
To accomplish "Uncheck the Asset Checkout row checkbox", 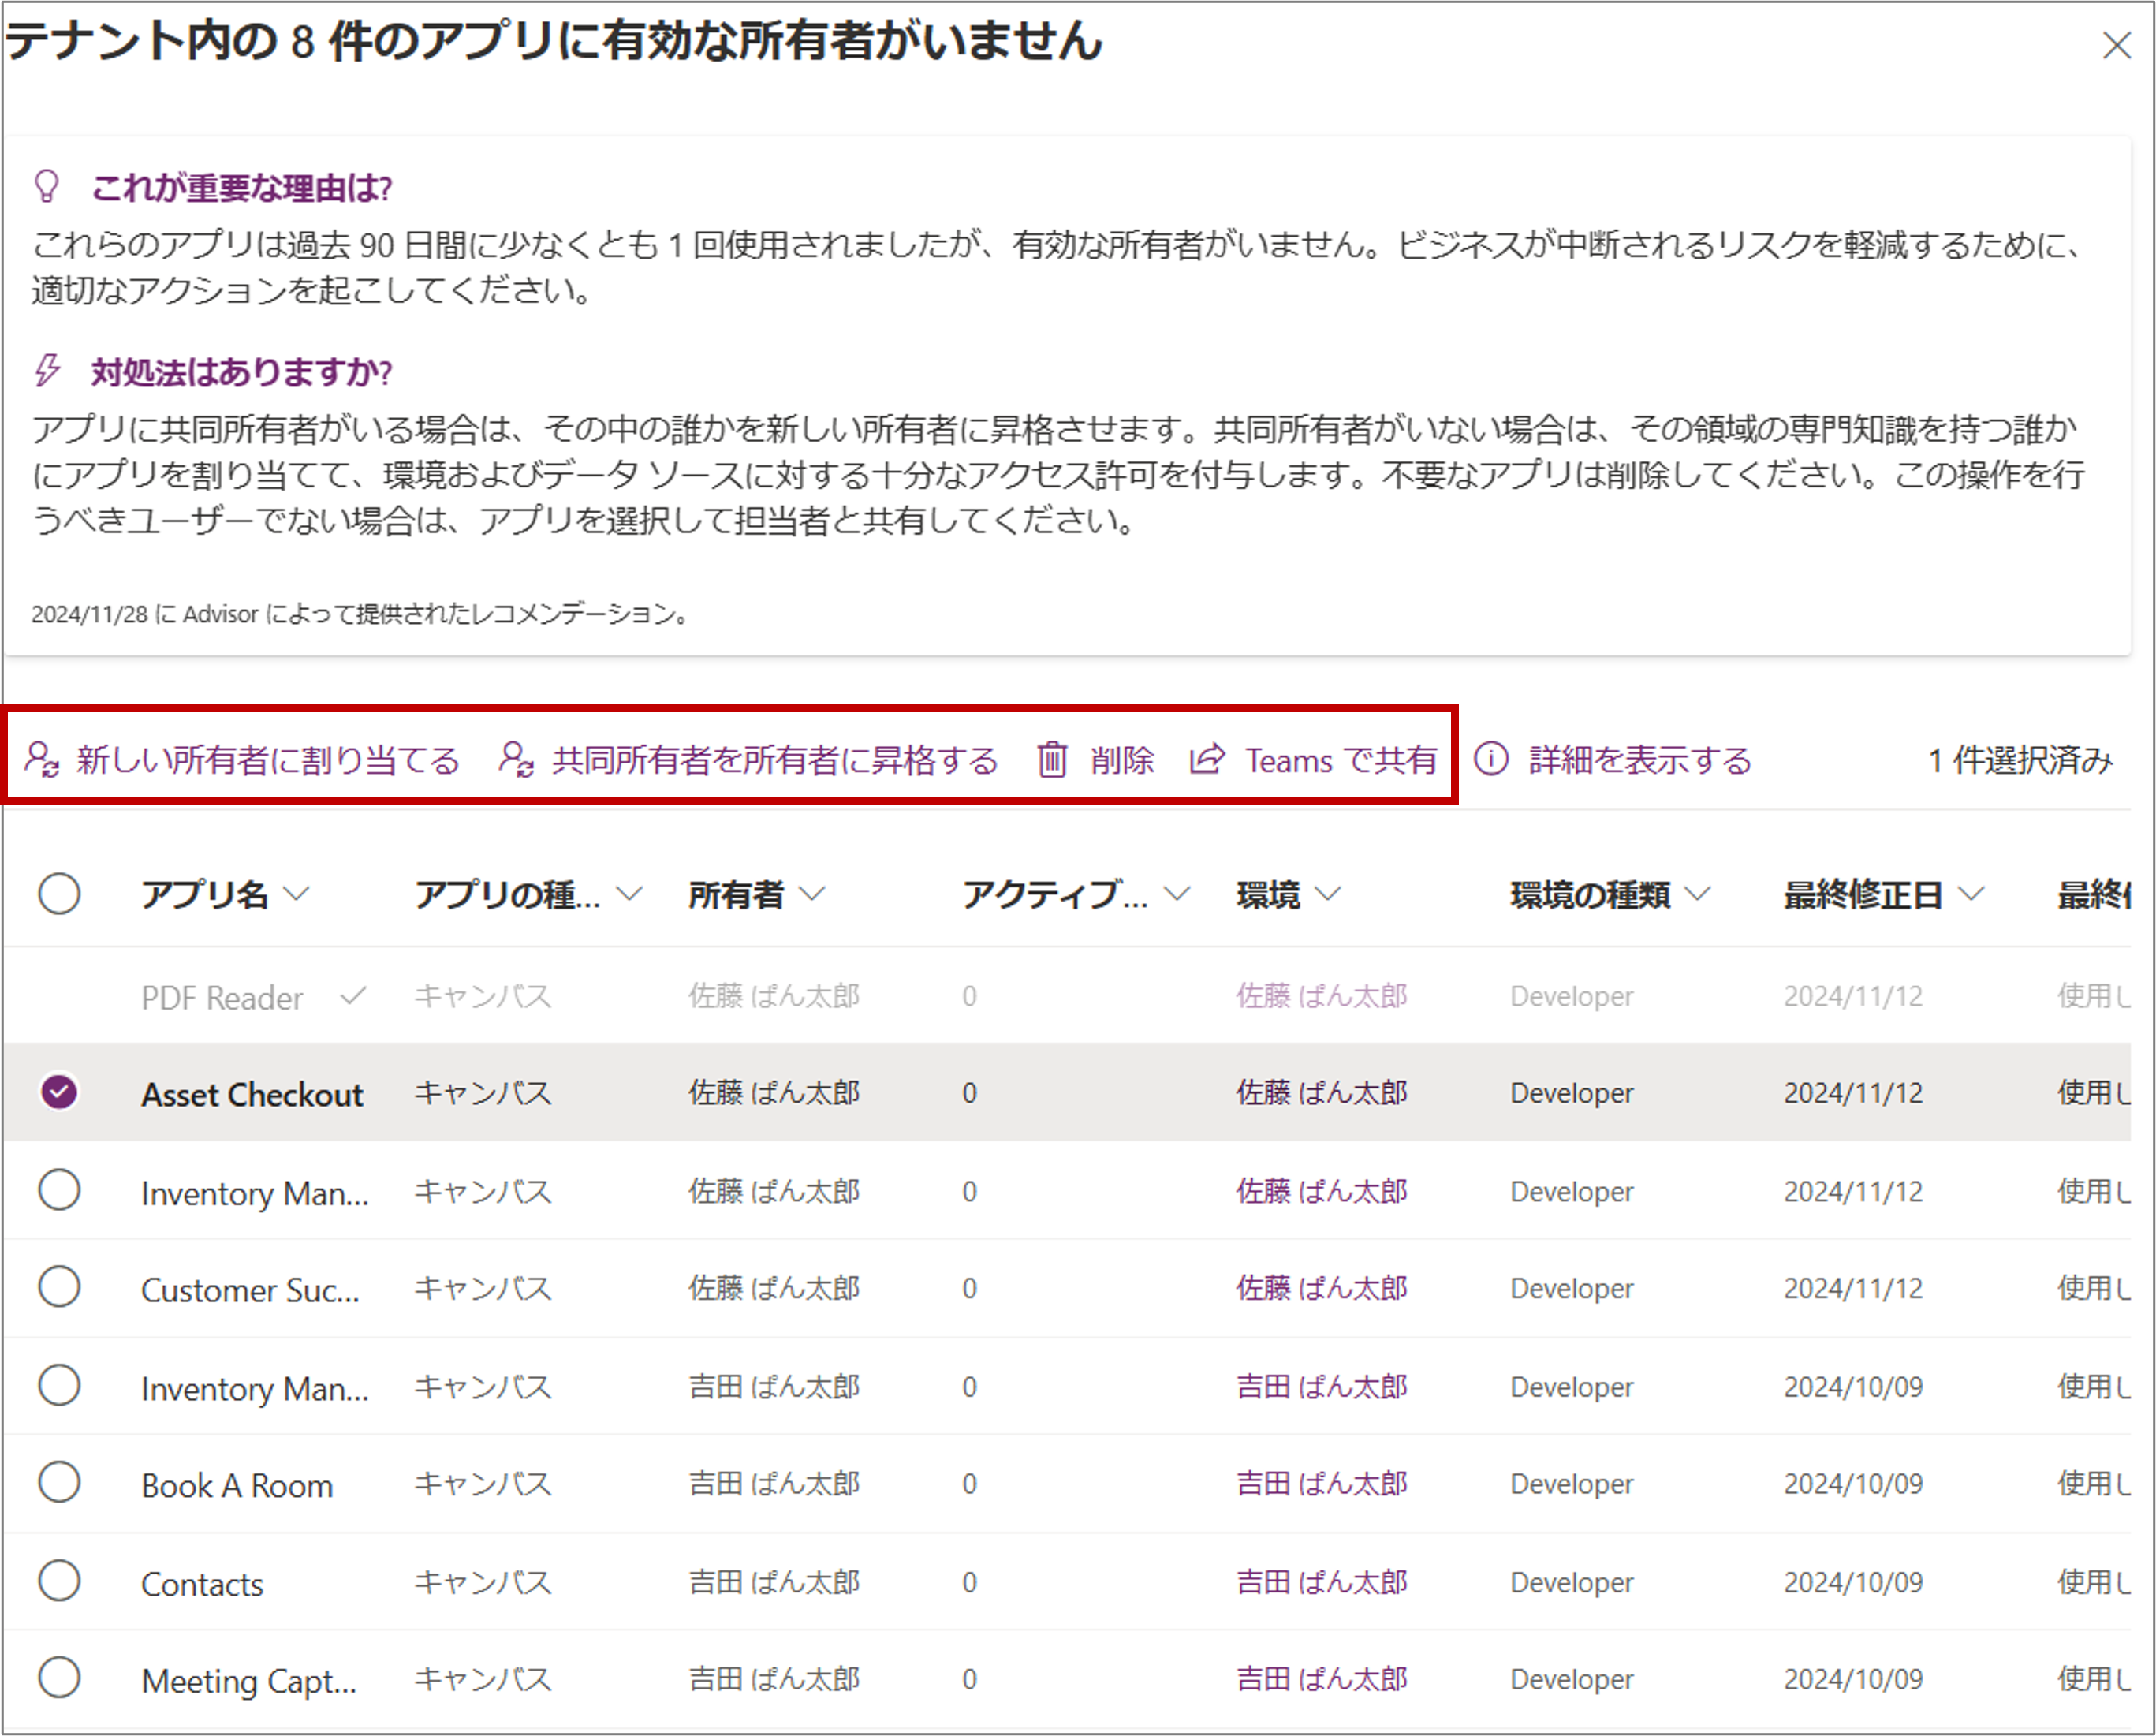I will [59, 1092].
